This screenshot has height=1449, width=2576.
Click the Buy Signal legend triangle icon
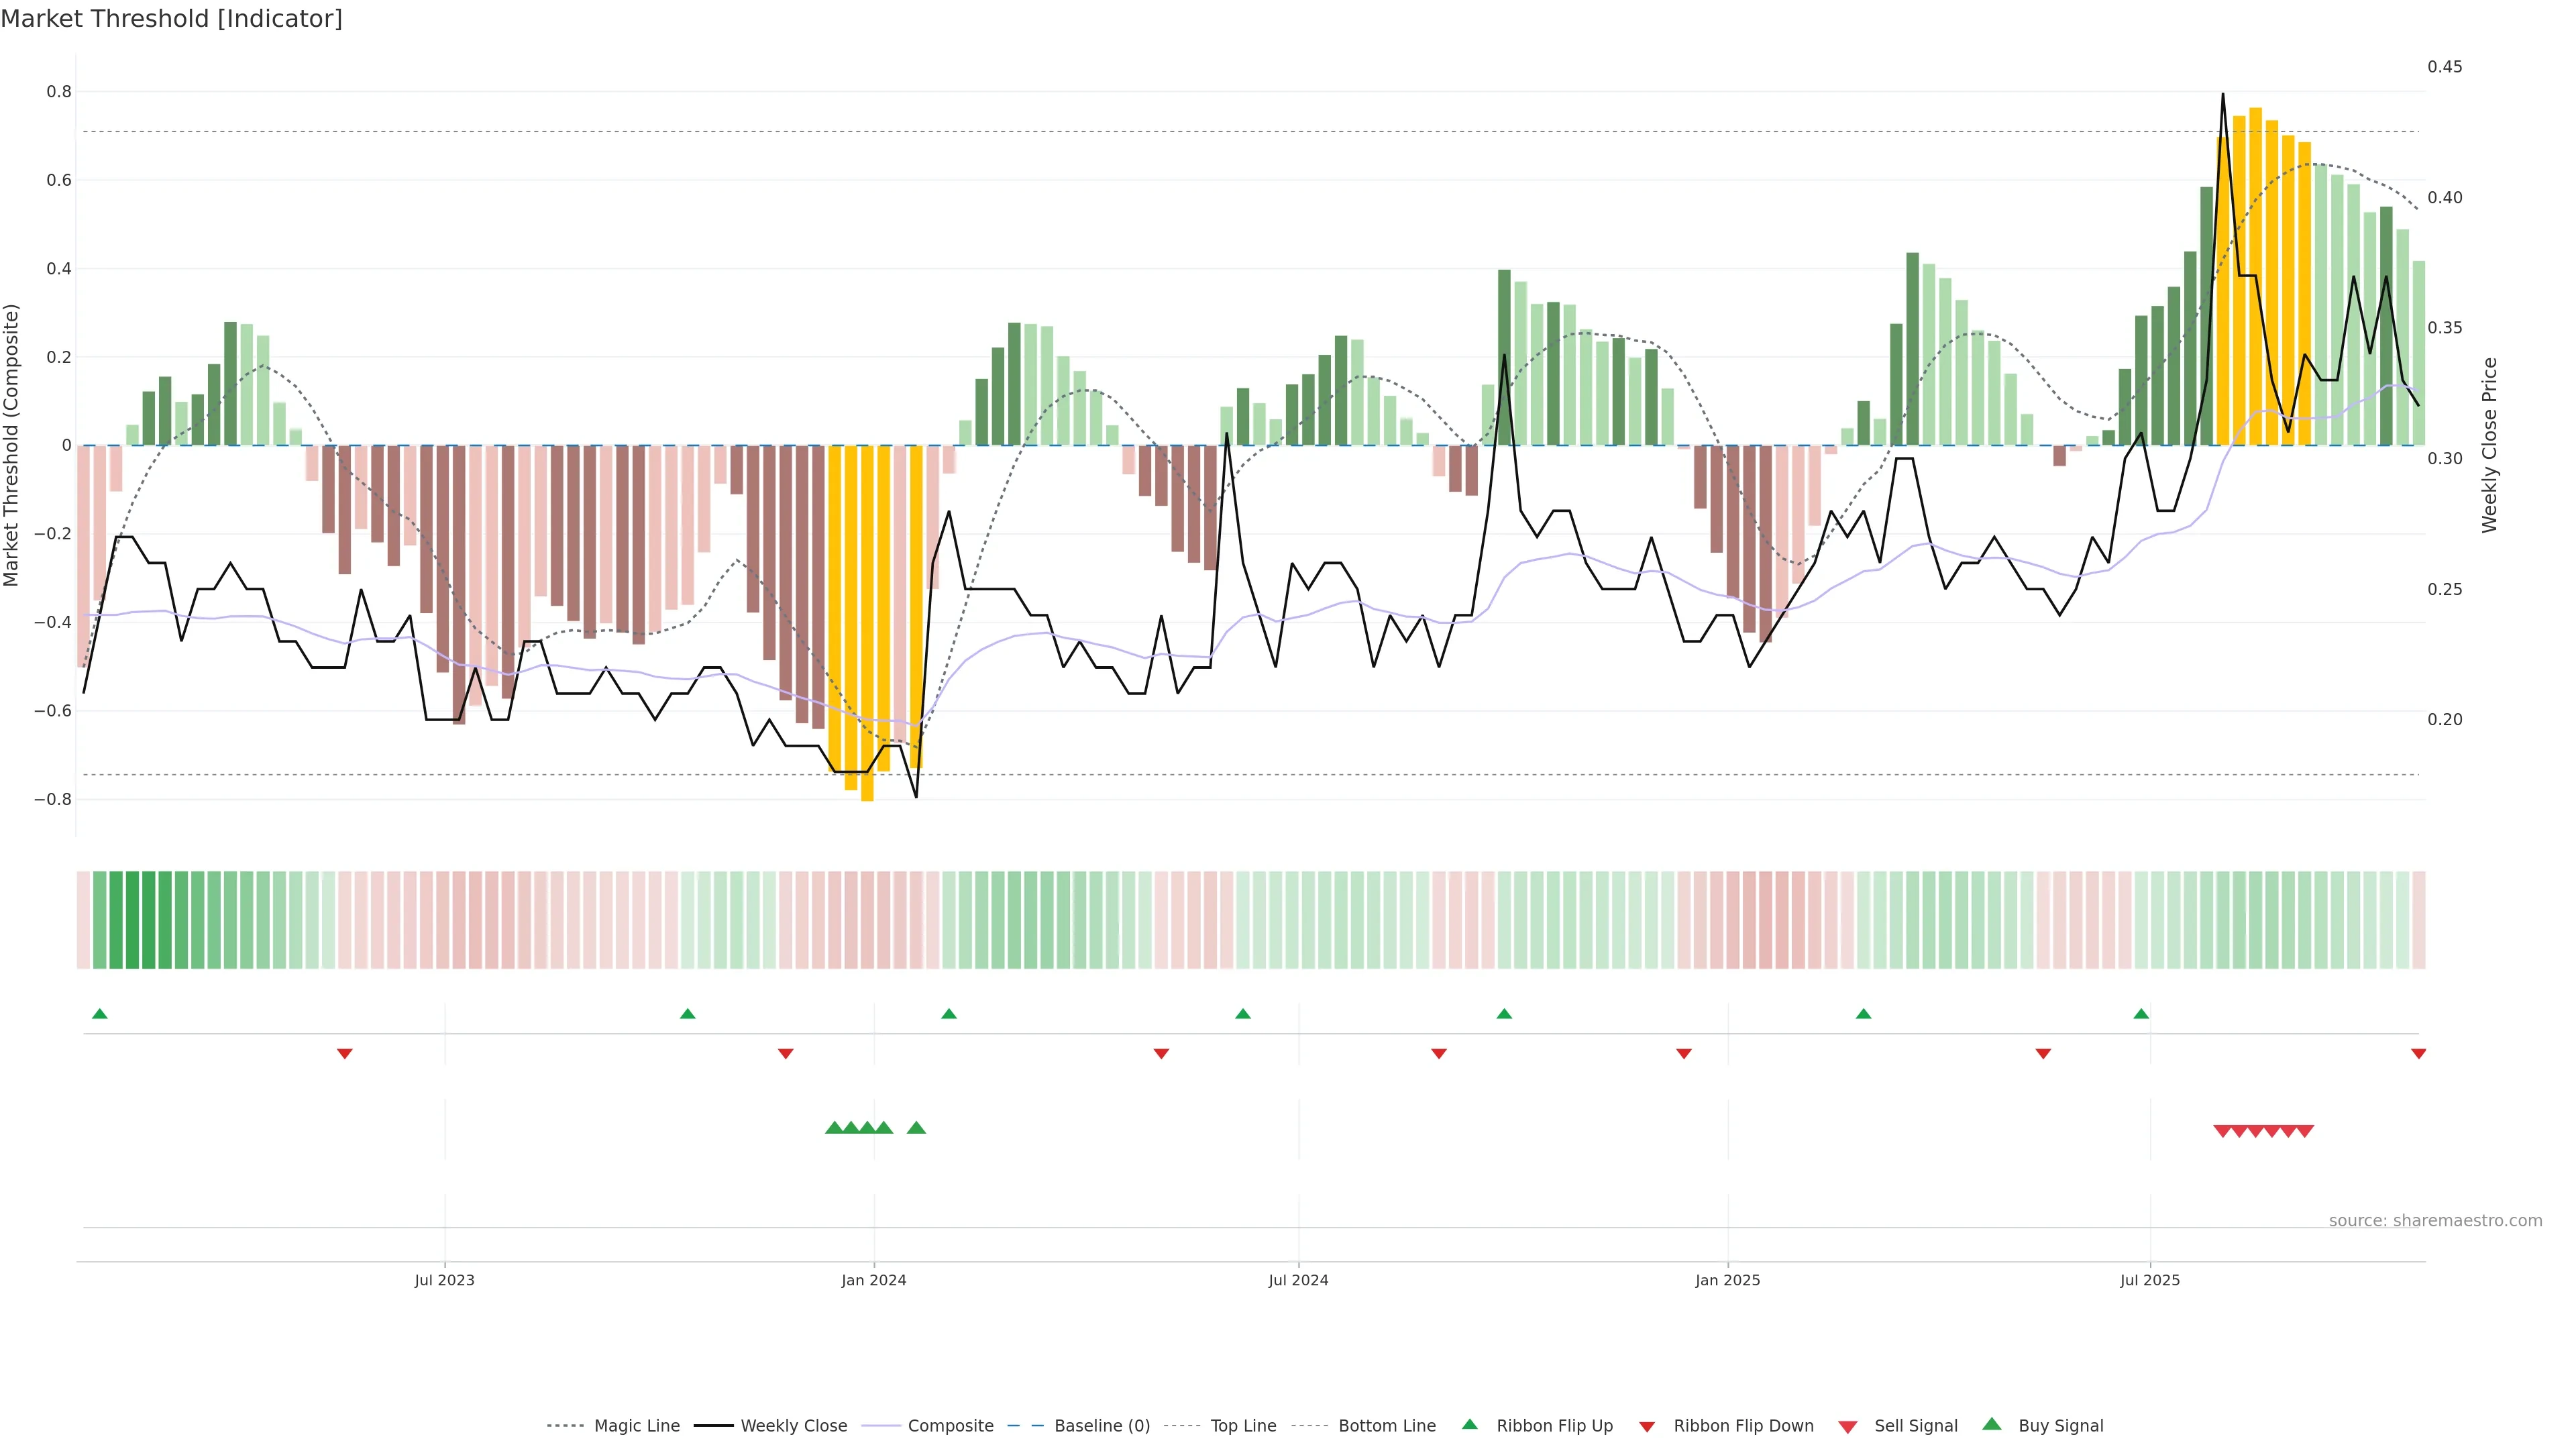pos(1992,1424)
